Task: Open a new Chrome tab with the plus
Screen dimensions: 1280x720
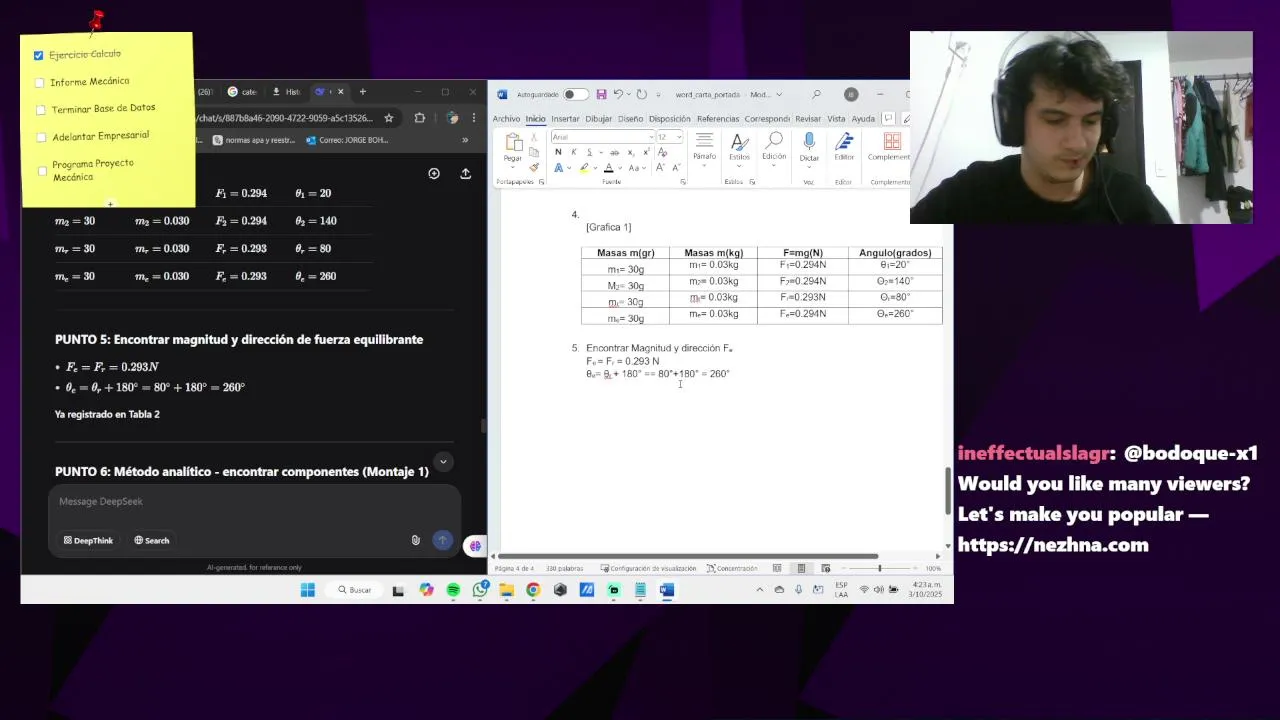Action: click(362, 92)
